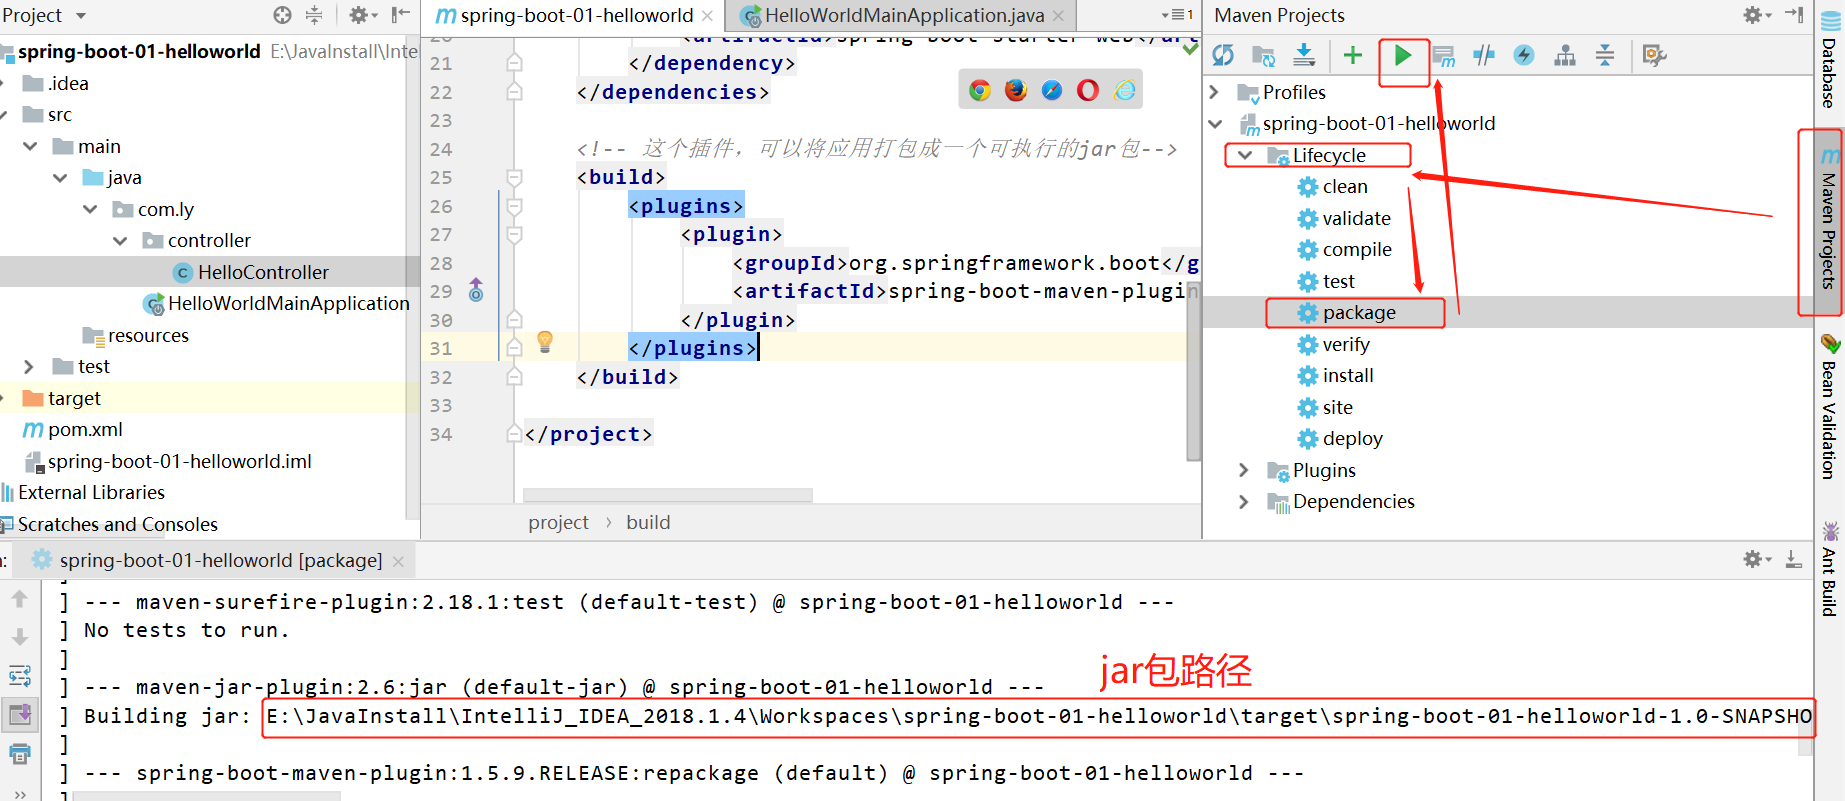Show Maven dependencies diagram icon
This screenshot has width=1845, height=801.
pos(1565,56)
